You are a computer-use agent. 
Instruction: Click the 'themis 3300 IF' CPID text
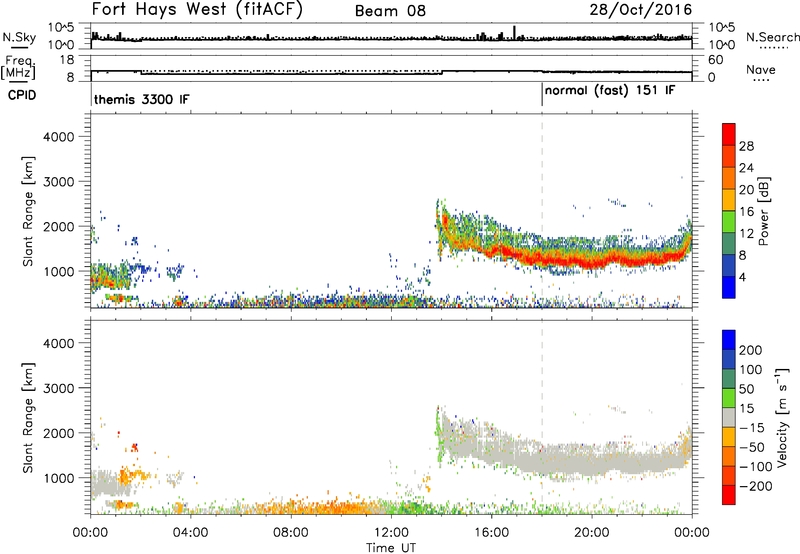(141, 99)
